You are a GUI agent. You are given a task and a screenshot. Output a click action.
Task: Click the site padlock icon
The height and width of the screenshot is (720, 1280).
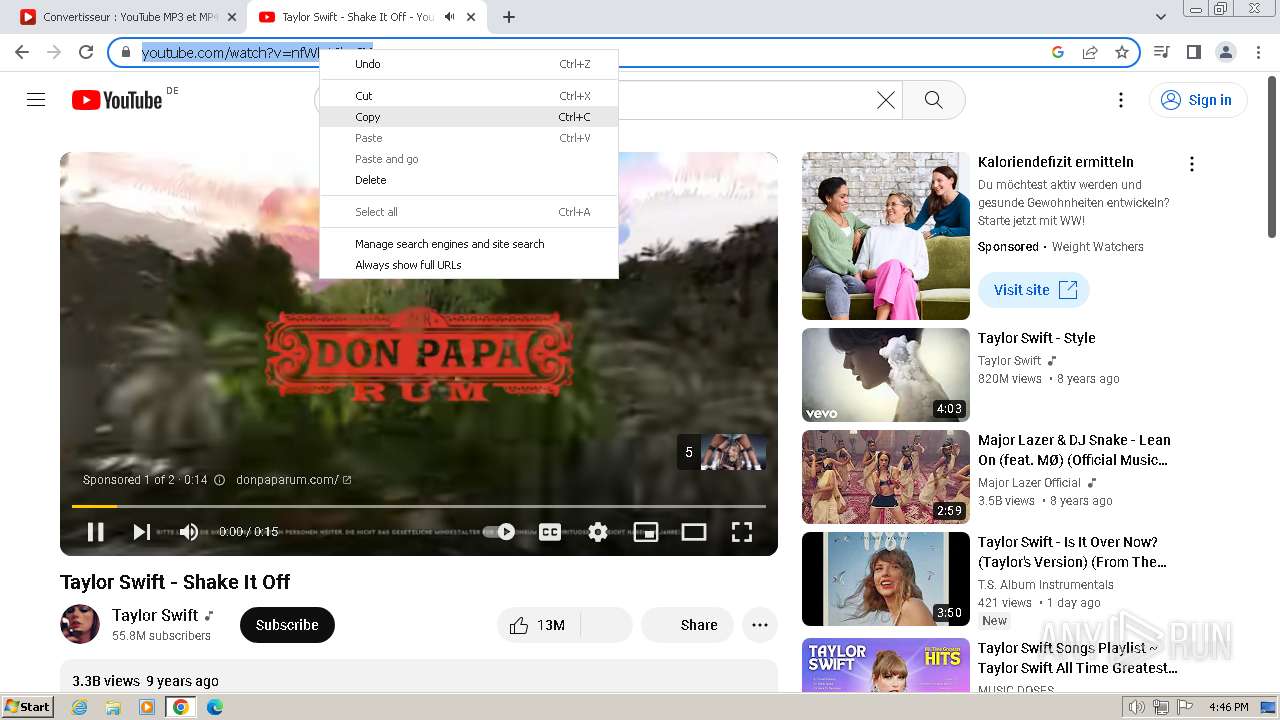coord(126,52)
